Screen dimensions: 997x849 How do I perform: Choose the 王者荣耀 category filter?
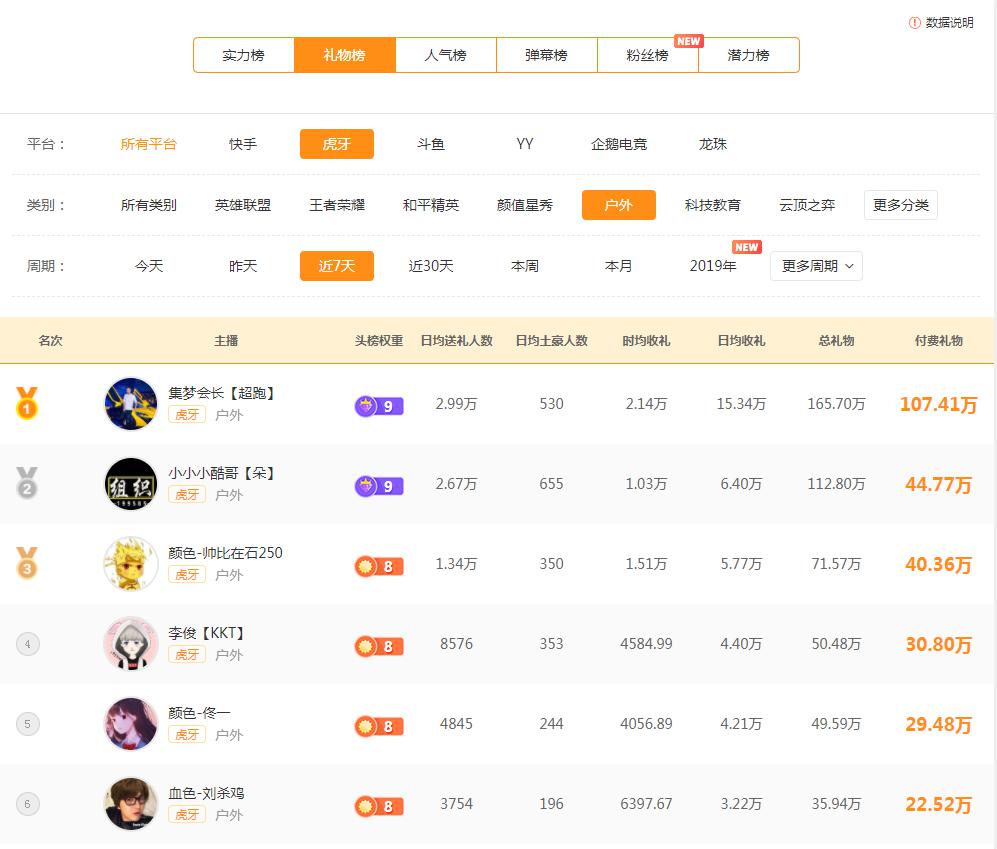coord(337,205)
